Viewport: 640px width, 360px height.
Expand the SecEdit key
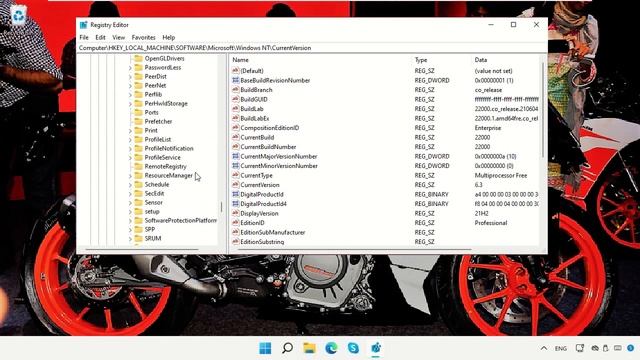tap(130, 193)
